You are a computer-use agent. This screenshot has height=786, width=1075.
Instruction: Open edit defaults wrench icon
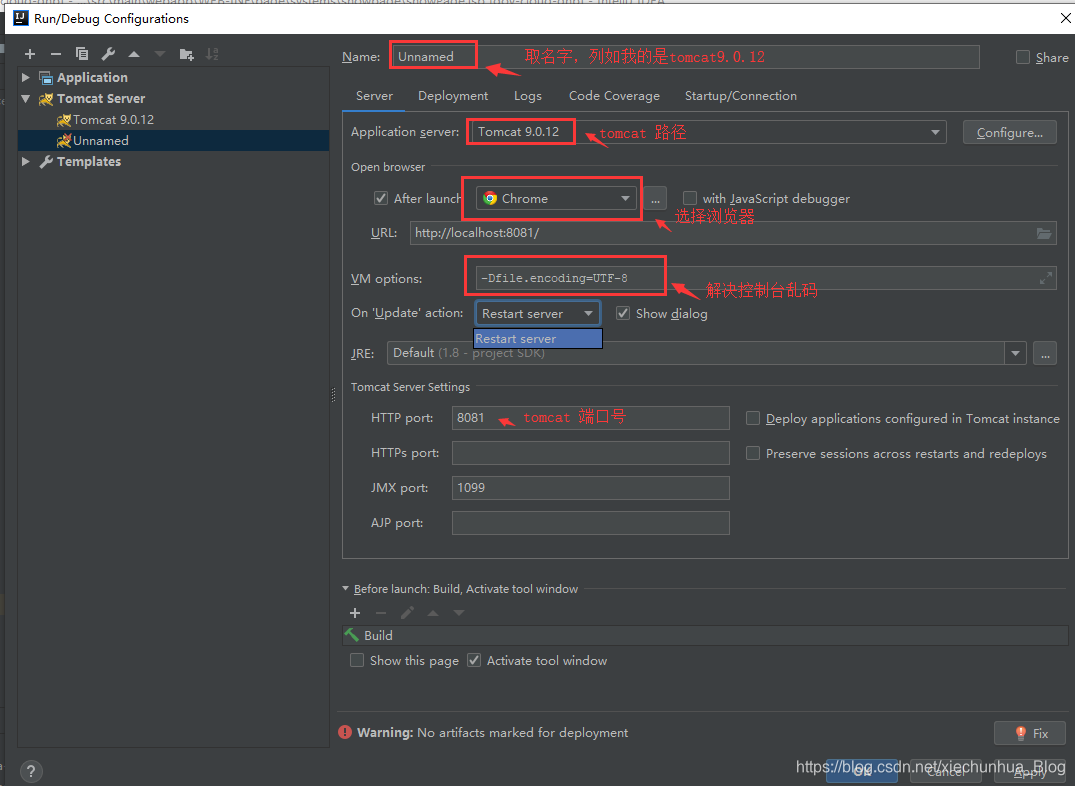(x=108, y=54)
